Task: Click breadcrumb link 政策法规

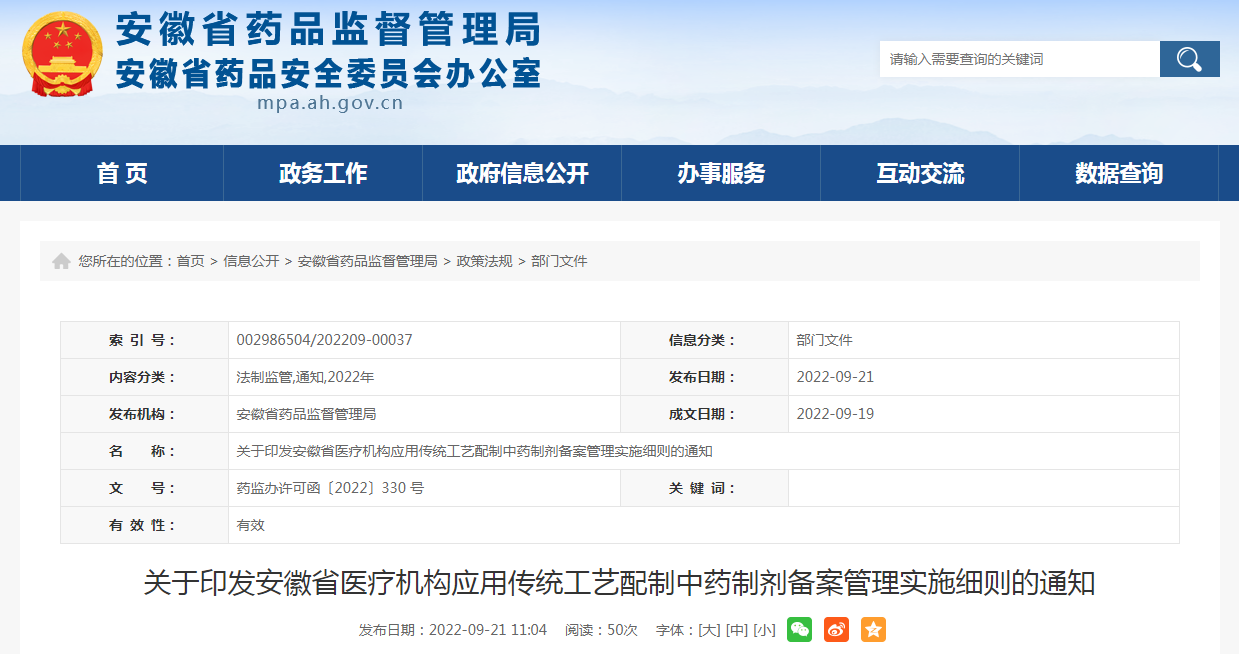Action: pyautogui.click(x=485, y=261)
